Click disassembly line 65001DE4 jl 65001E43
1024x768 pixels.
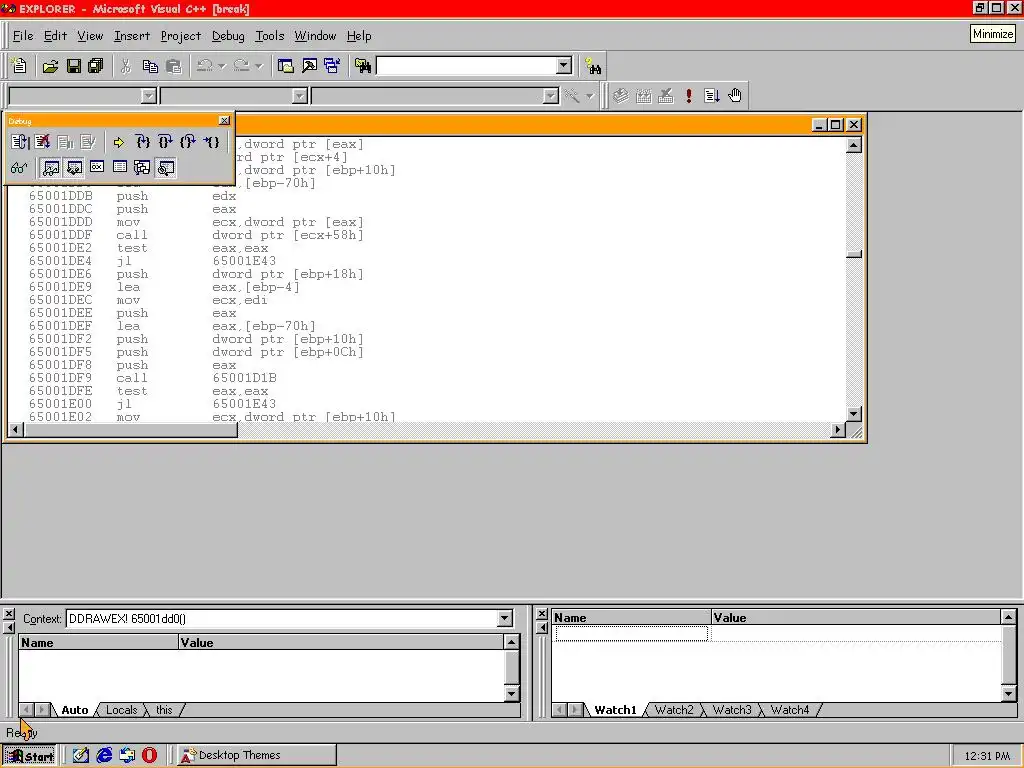point(152,261)
